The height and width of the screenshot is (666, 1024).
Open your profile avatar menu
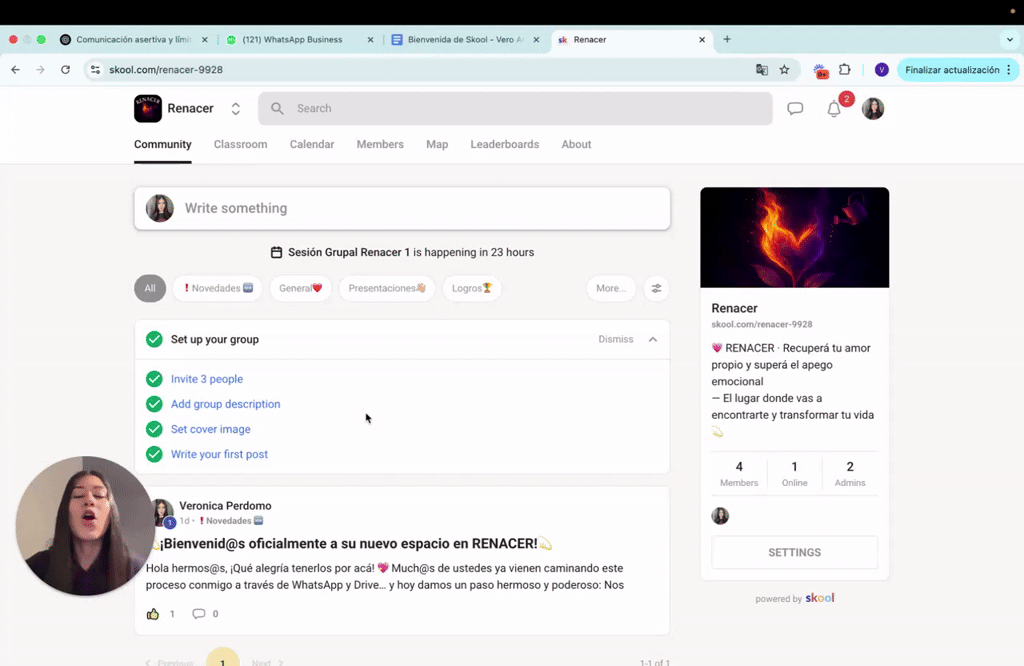pos(872,108)
